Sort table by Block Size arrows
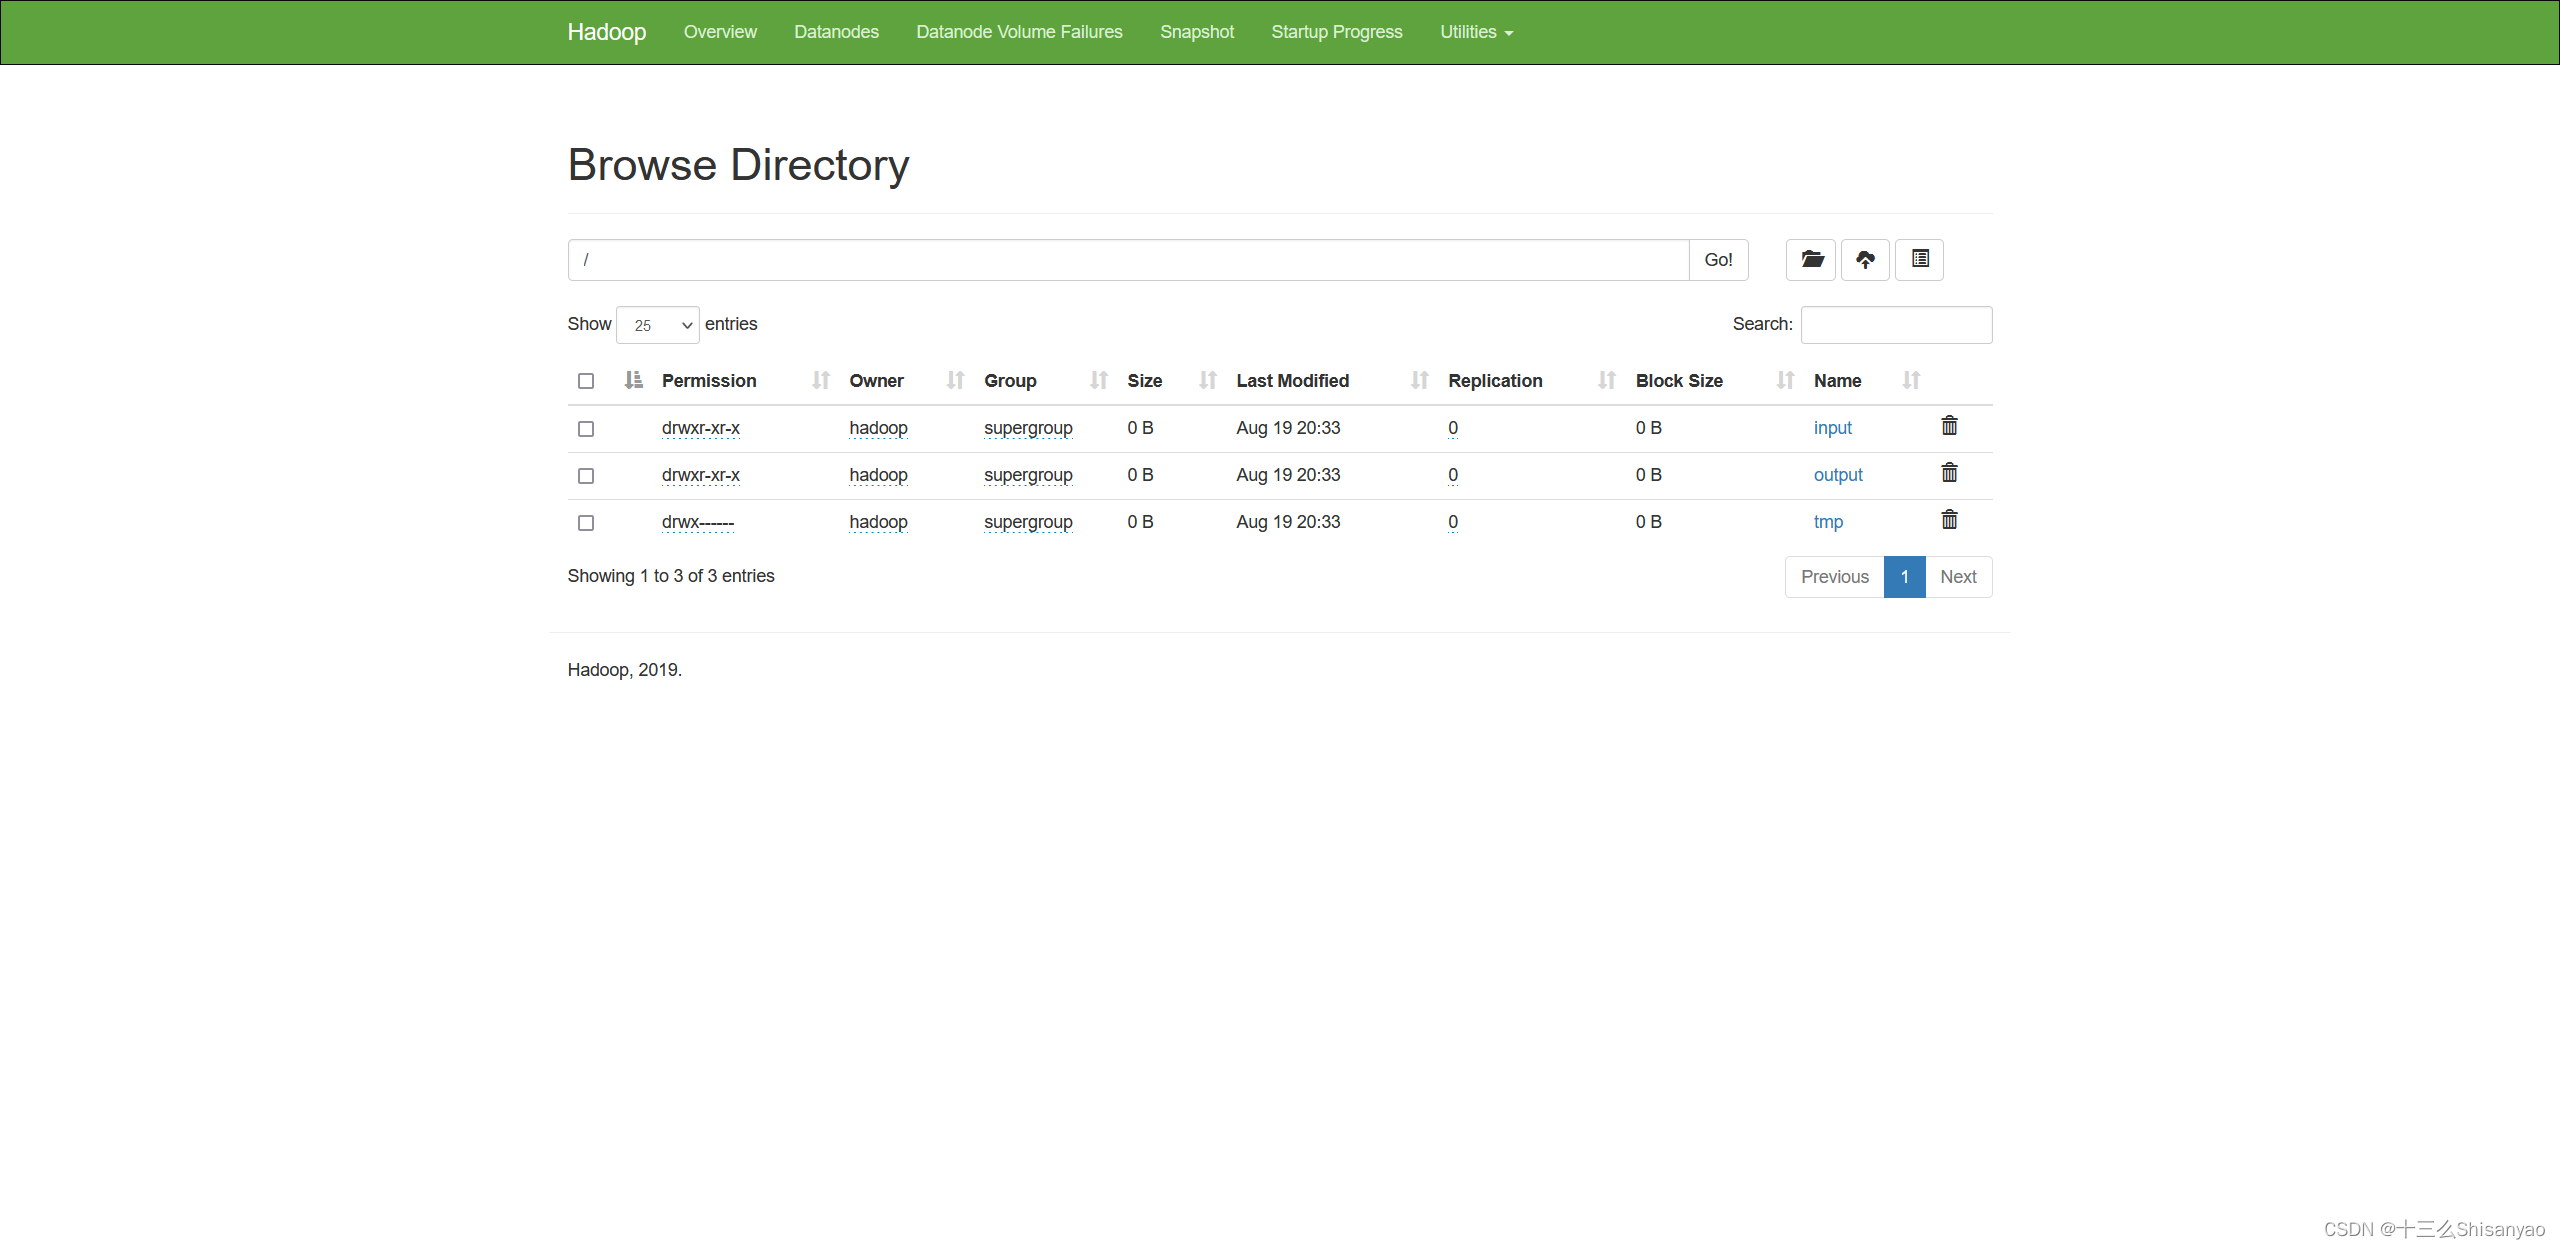The width and height of the screenshot is (2560, 1249). tap(1785, 380)
